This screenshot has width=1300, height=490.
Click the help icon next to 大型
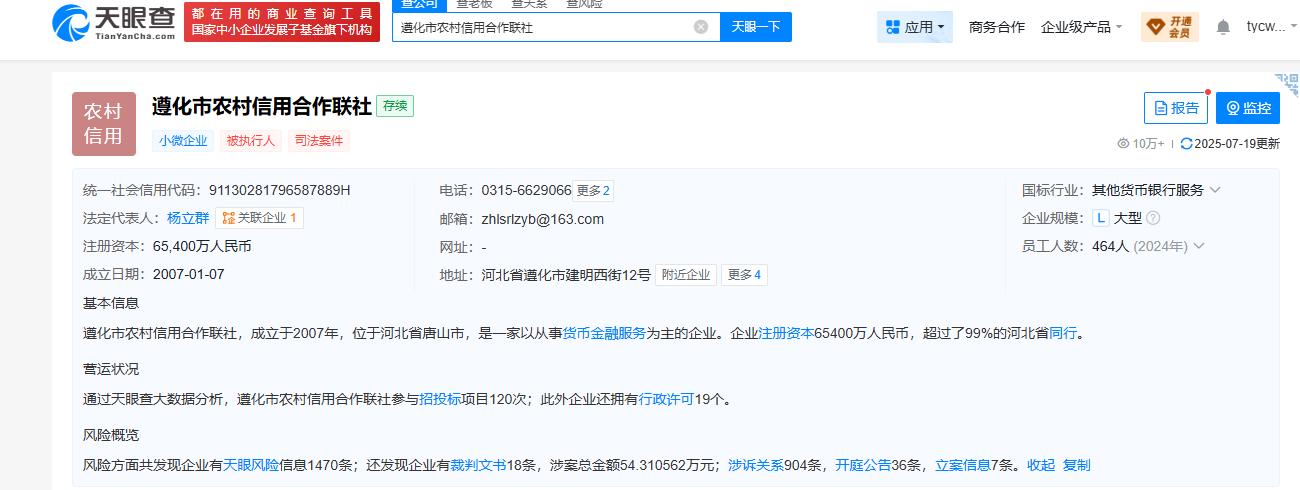[x=1153, y=218]
